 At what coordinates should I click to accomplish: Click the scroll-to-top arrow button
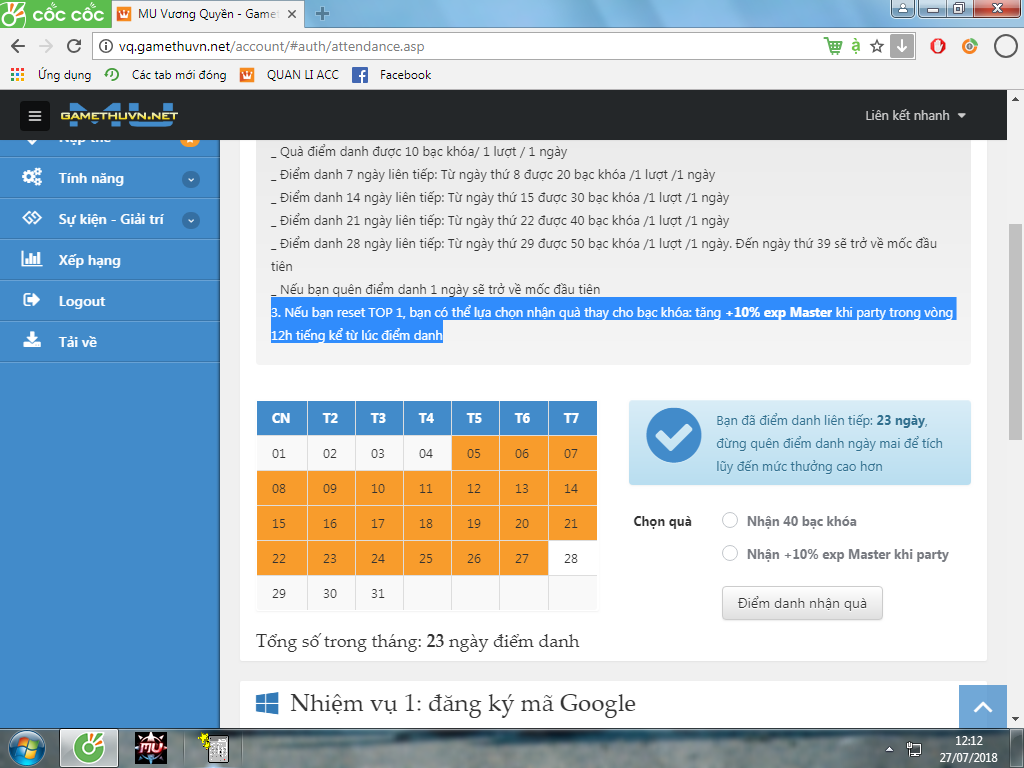(x=982, y=708)
